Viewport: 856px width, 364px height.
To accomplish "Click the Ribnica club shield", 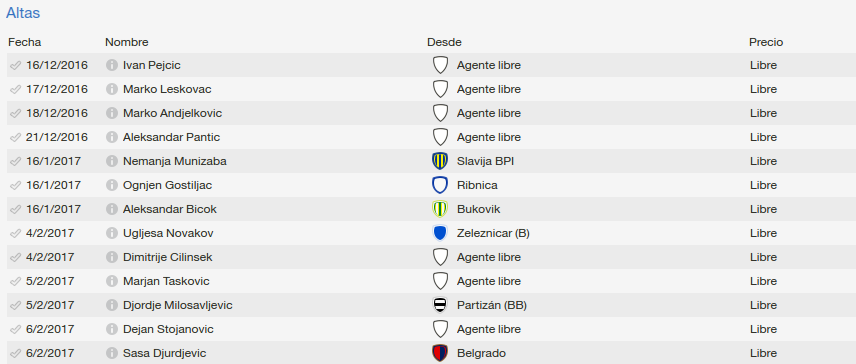I will click(440, 185).
